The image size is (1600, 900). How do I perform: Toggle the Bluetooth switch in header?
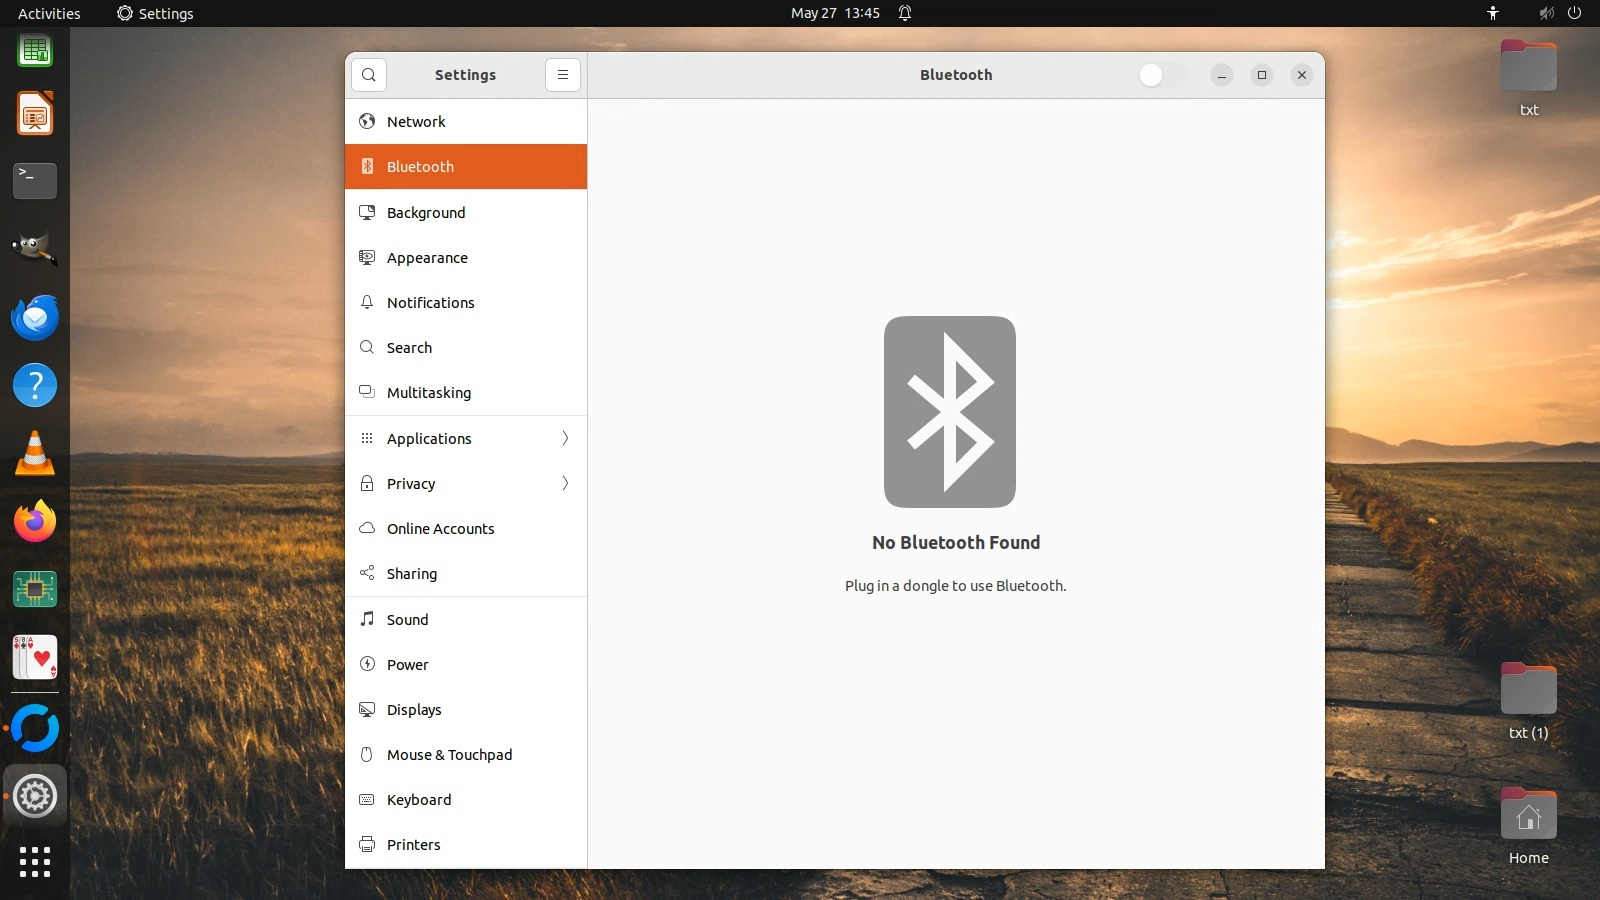pos(1162,75)
